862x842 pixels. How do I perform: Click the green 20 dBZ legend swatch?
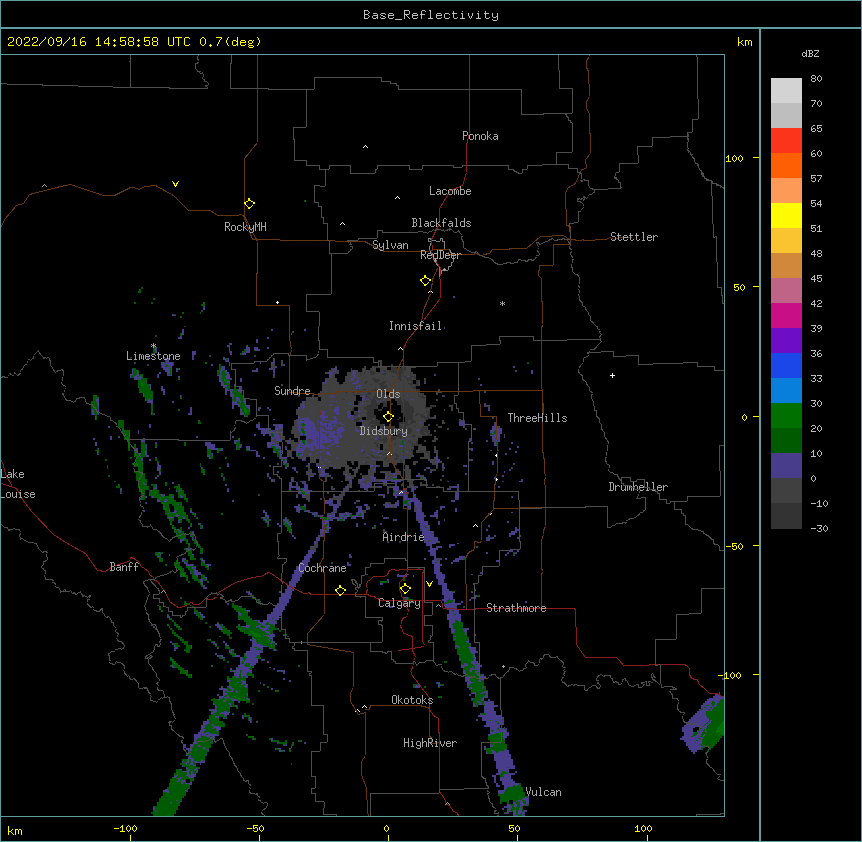click(x=786, y=416)
